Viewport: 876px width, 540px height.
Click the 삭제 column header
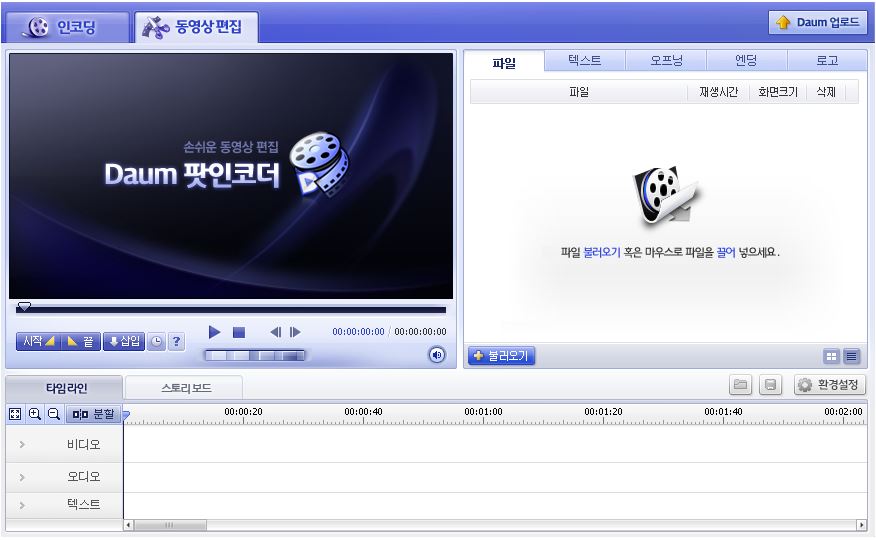826,92
